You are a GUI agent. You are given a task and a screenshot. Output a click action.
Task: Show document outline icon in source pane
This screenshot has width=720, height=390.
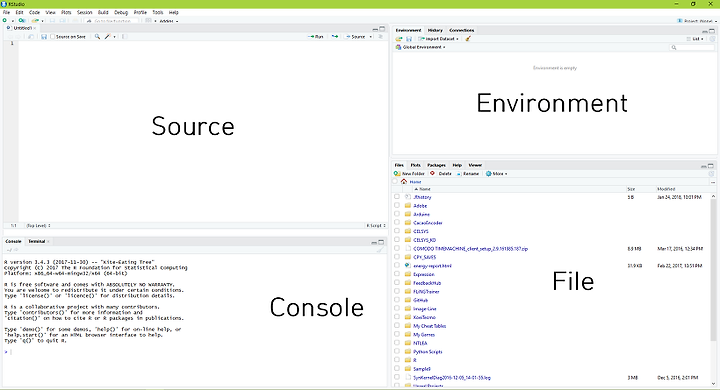point(380,37)
